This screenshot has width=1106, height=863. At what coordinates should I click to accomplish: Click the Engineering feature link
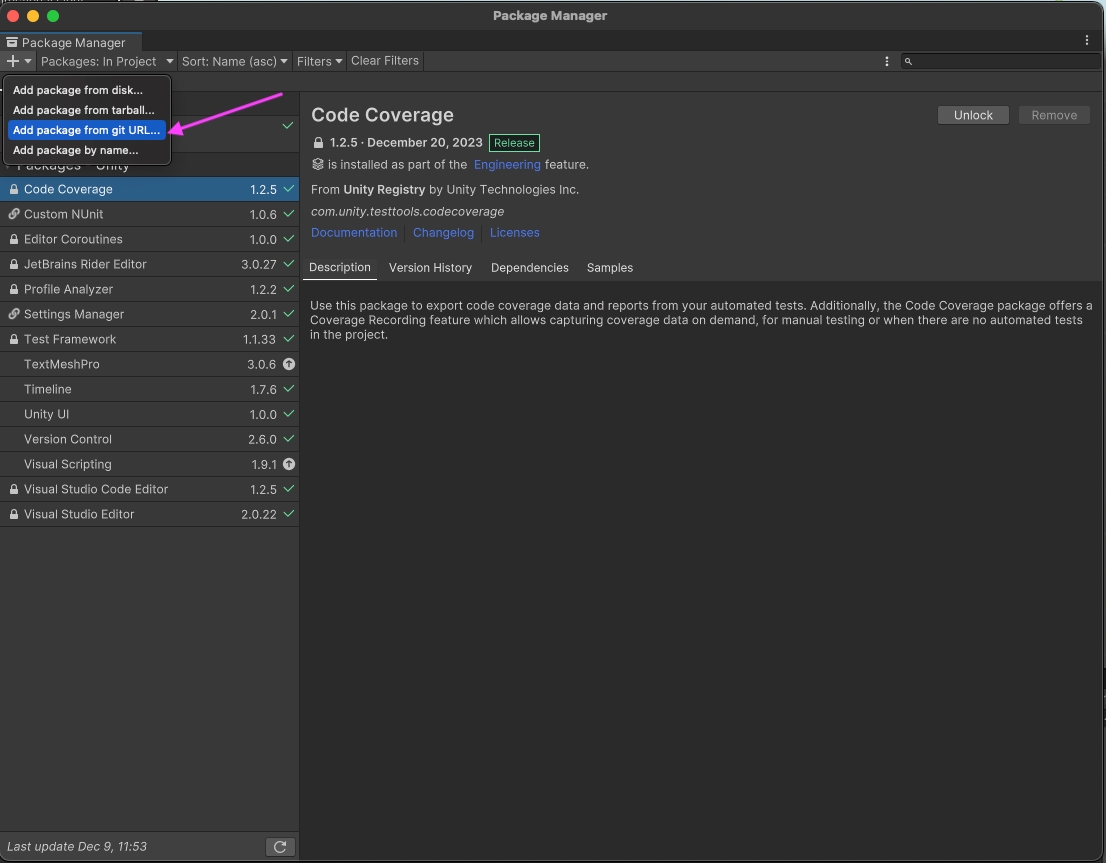(x=507, y=165)
